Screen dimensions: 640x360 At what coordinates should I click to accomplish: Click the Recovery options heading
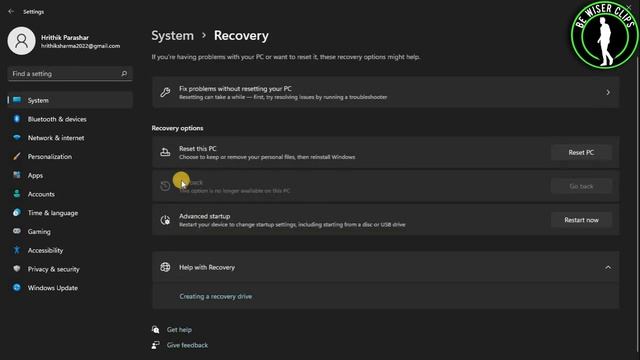point(177,128)
